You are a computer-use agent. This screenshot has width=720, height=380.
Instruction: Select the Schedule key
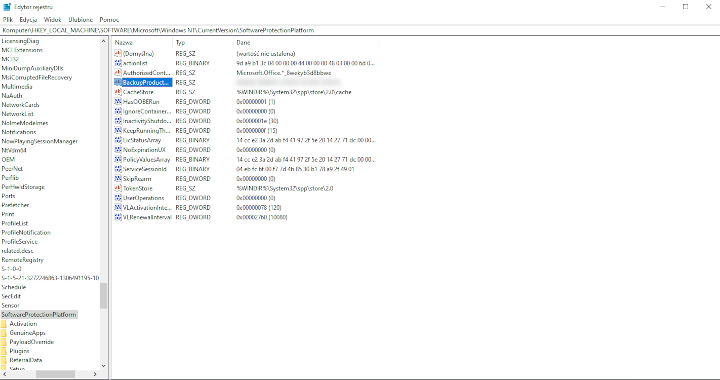[14, 287]
